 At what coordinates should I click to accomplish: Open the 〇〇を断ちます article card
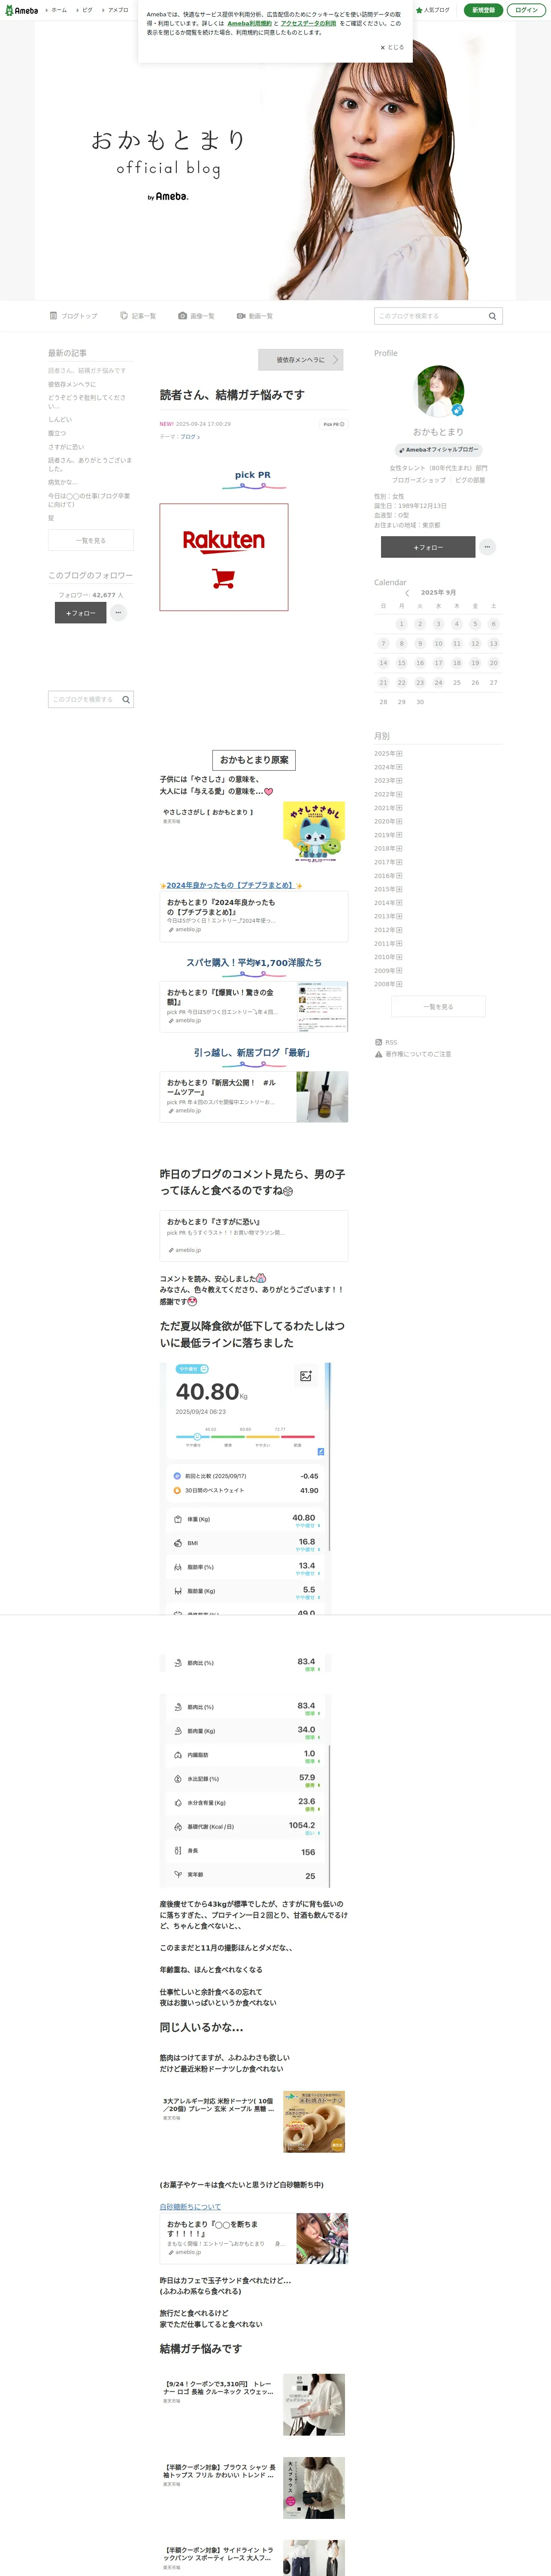point(254,2238)
